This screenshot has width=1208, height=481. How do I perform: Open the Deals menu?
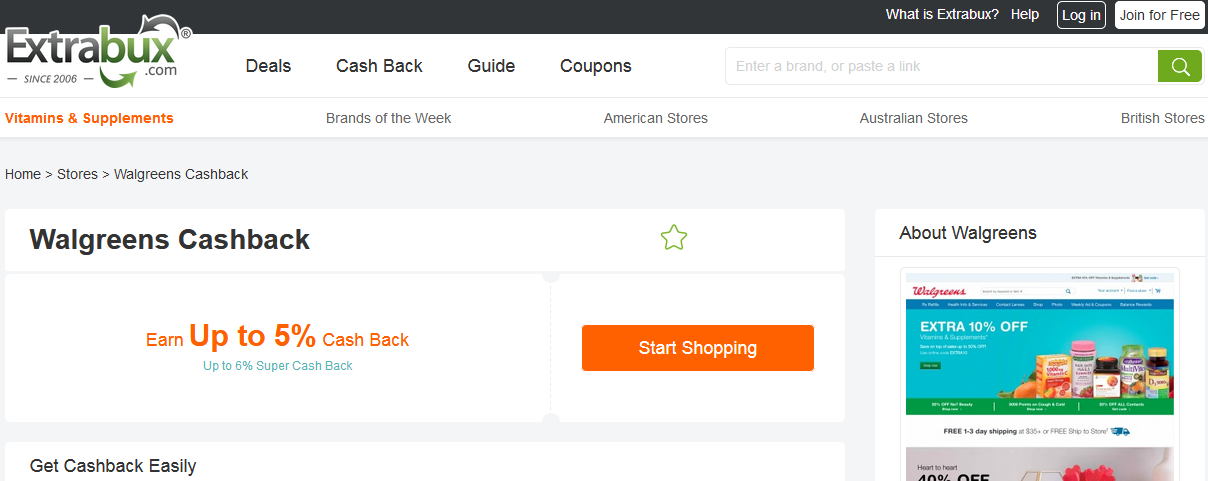[x=268, y=66]
